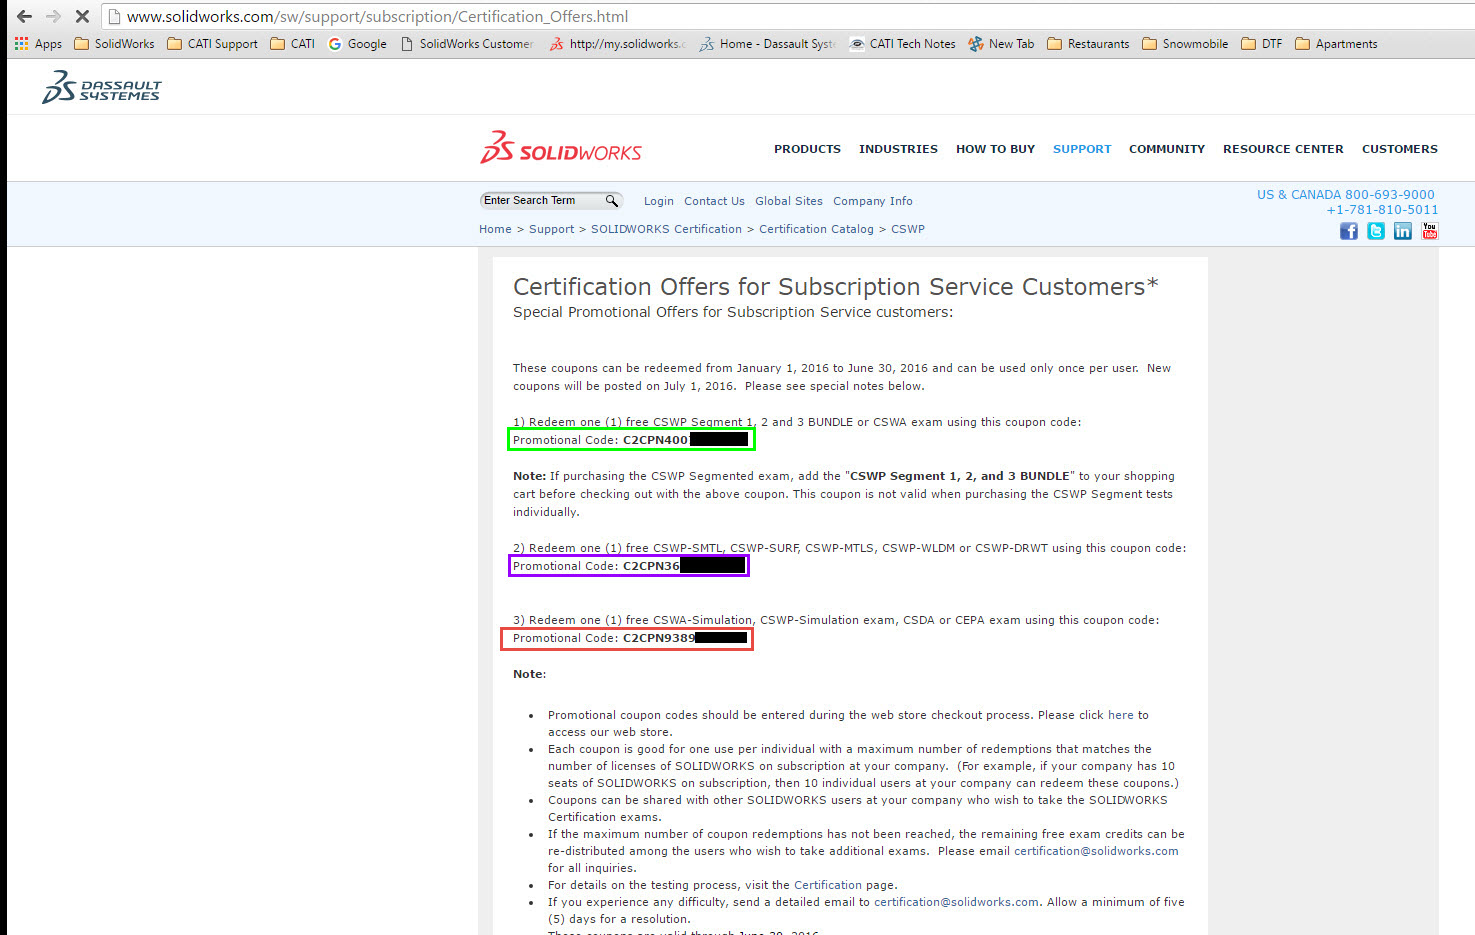Viewport: 1475px width, 935px height.
Task: Click the CSWP breadcrumb link
Action: (x=908, y=229)
